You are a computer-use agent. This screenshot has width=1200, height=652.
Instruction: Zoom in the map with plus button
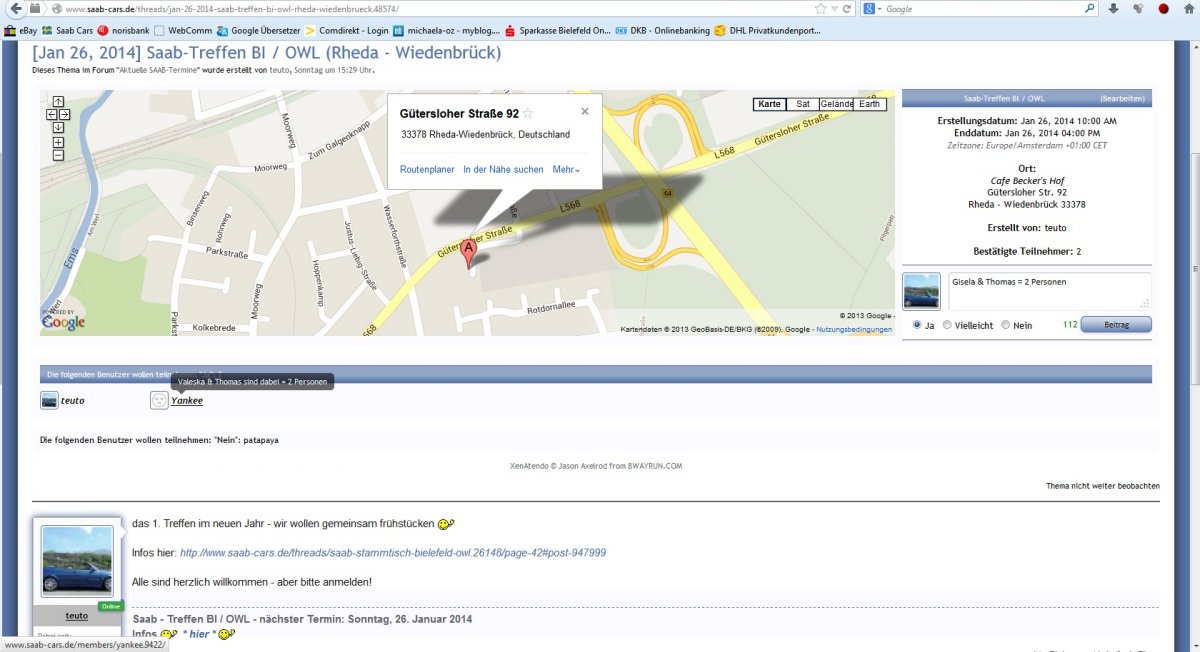pos(58,142)
